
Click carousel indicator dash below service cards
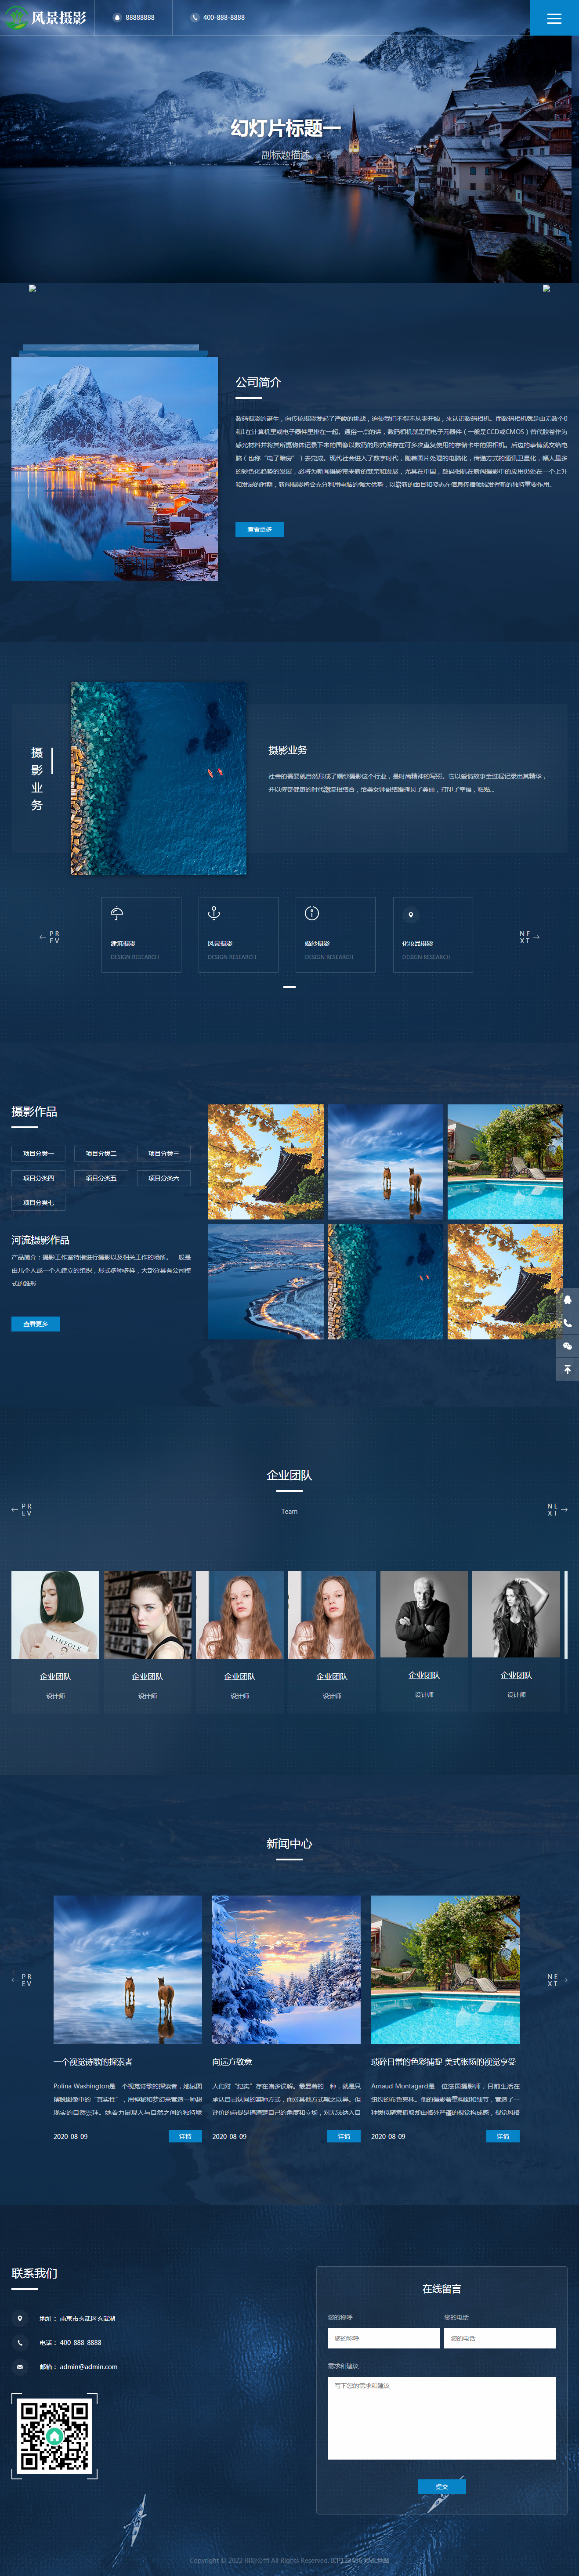pyautogui.click(x=289, y=987)
